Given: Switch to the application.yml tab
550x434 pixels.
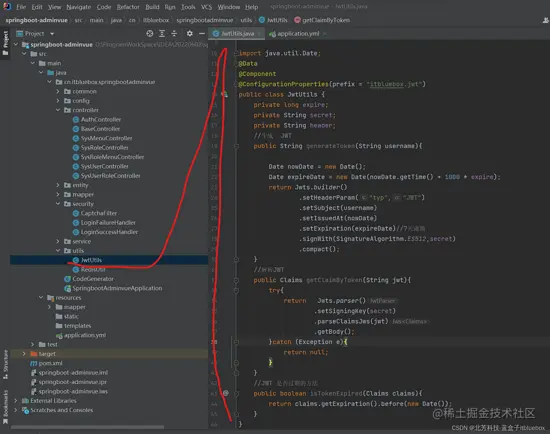Looking at the screenshot, I should click(x=297, y=34).
